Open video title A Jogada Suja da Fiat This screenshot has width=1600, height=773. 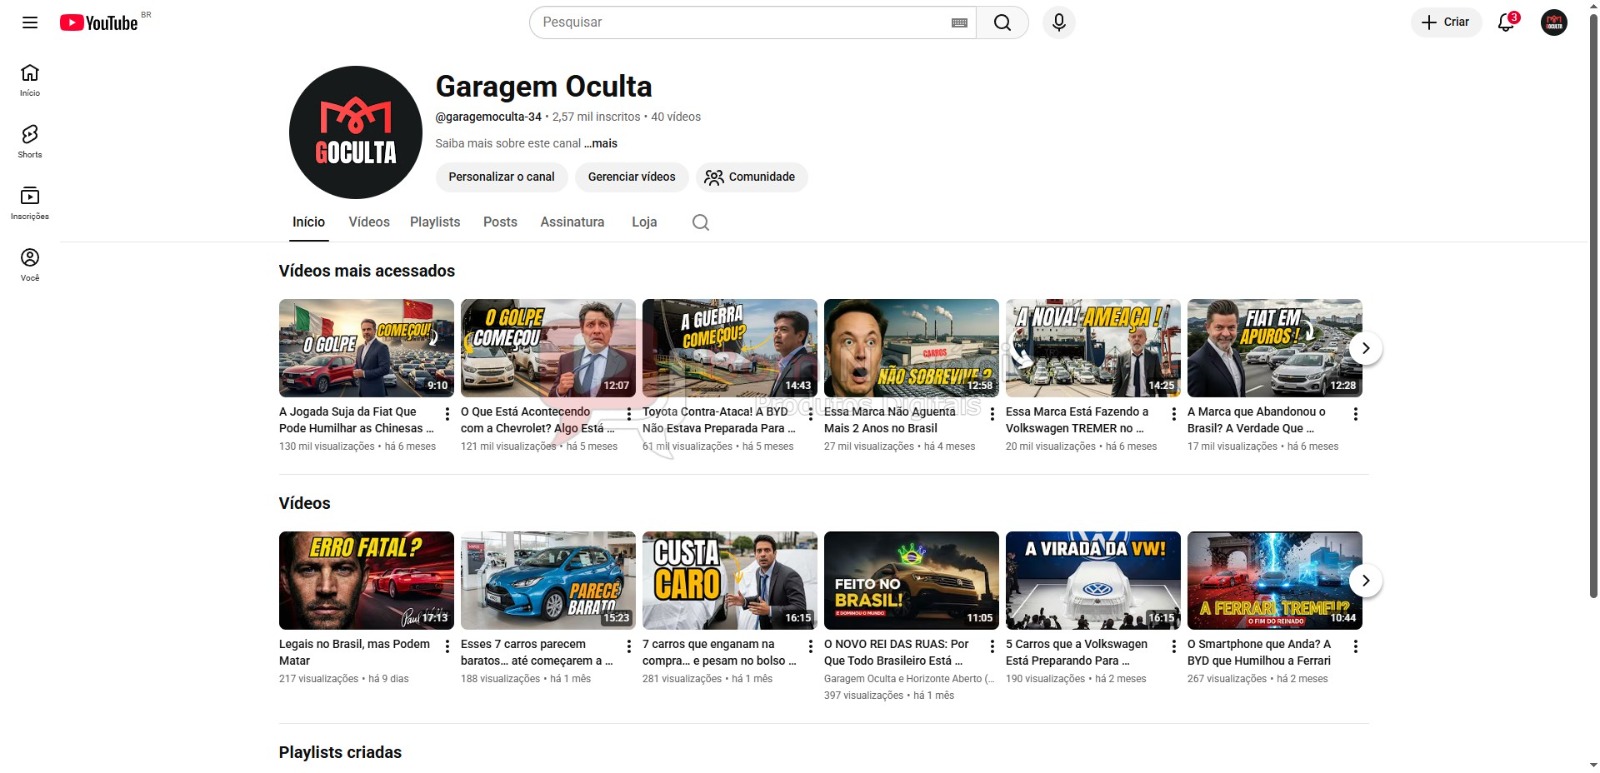pos(355,420)
